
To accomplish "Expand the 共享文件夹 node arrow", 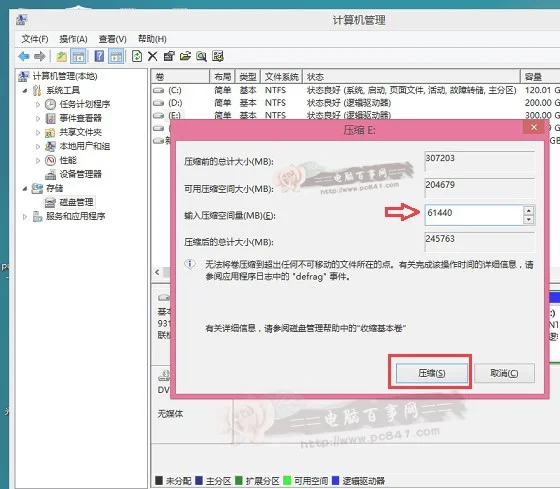I will [38, 133].
